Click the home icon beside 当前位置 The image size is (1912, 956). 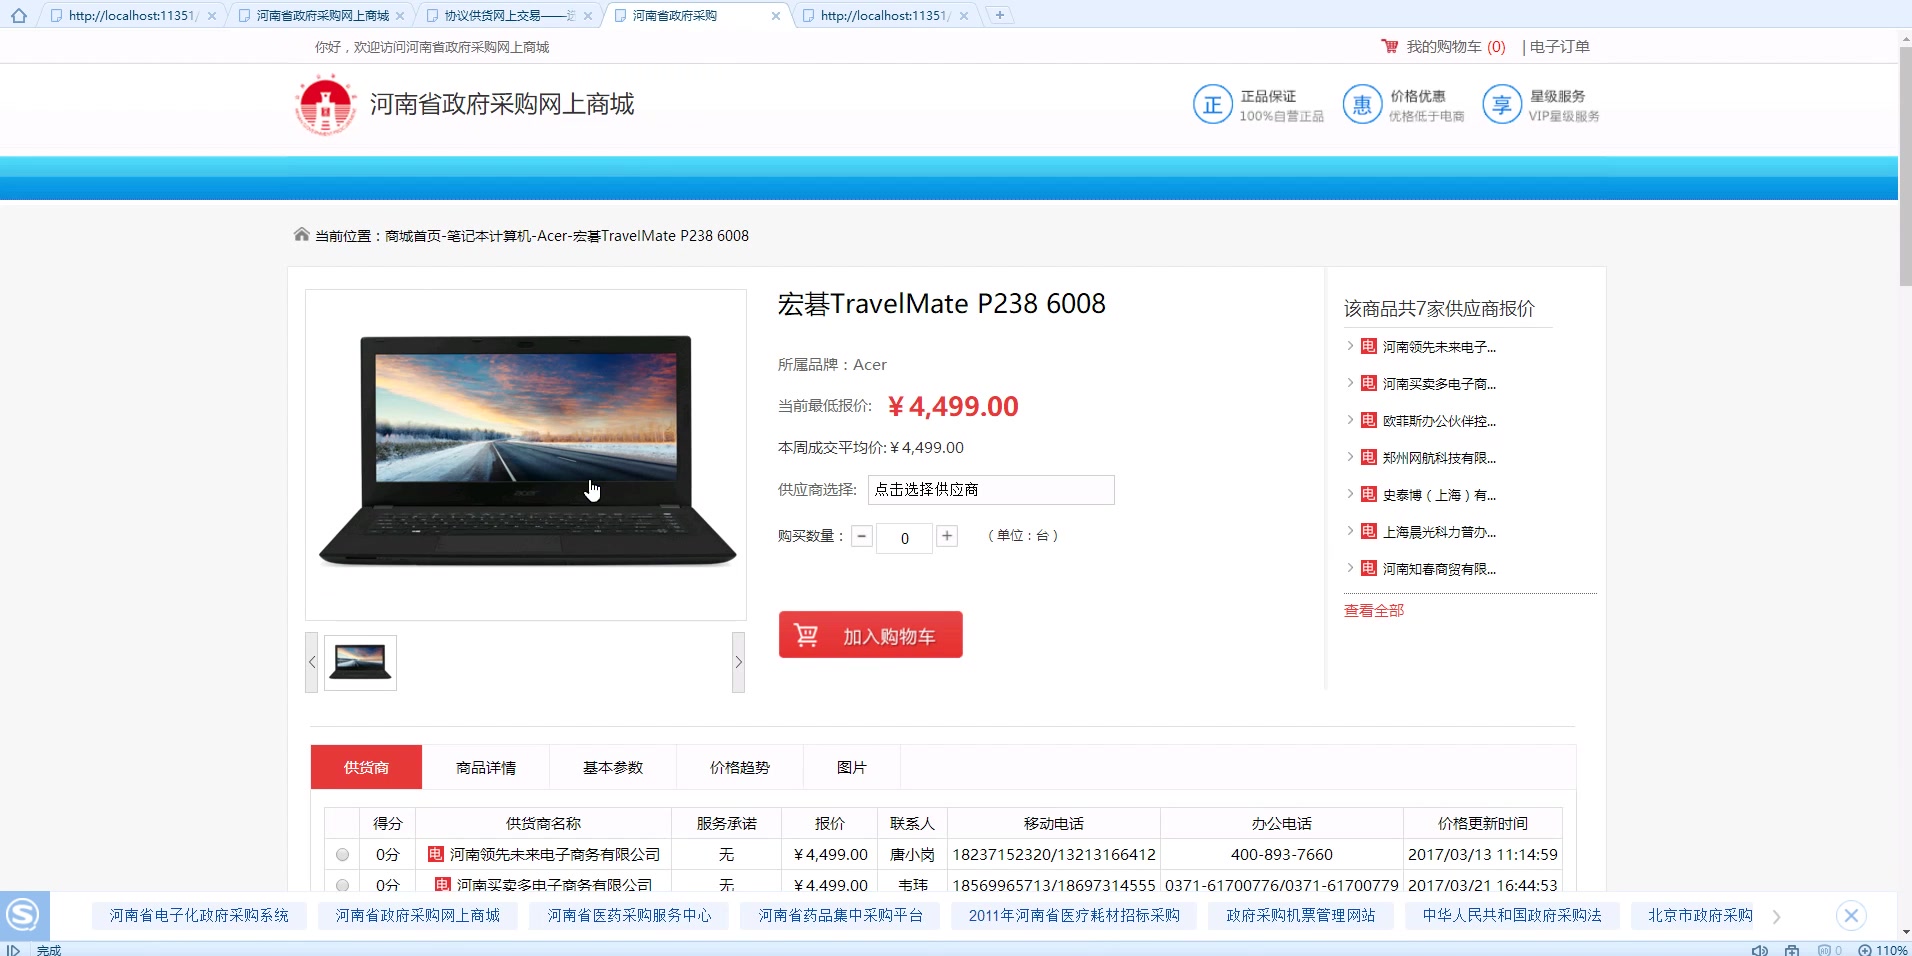301,234
